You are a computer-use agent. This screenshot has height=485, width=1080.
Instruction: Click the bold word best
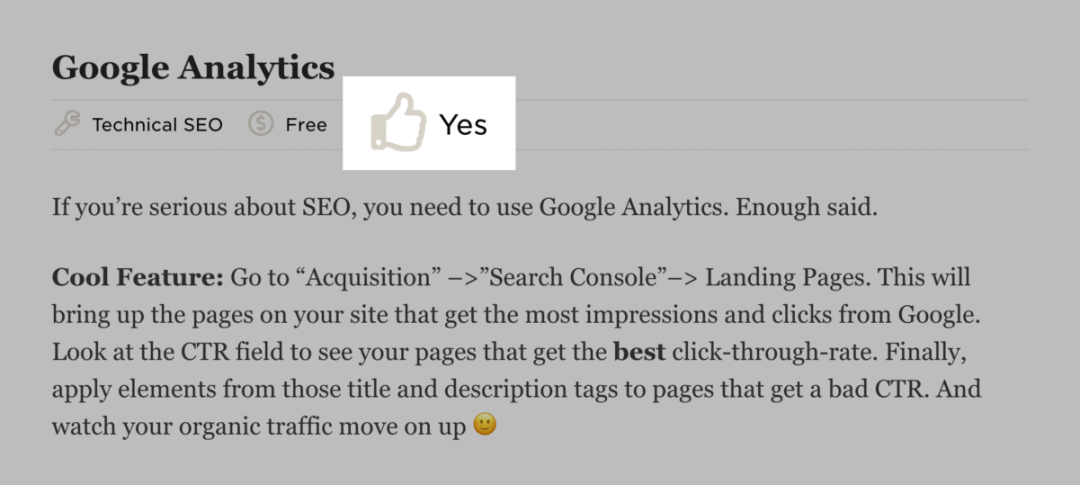(x=639, y=352)
